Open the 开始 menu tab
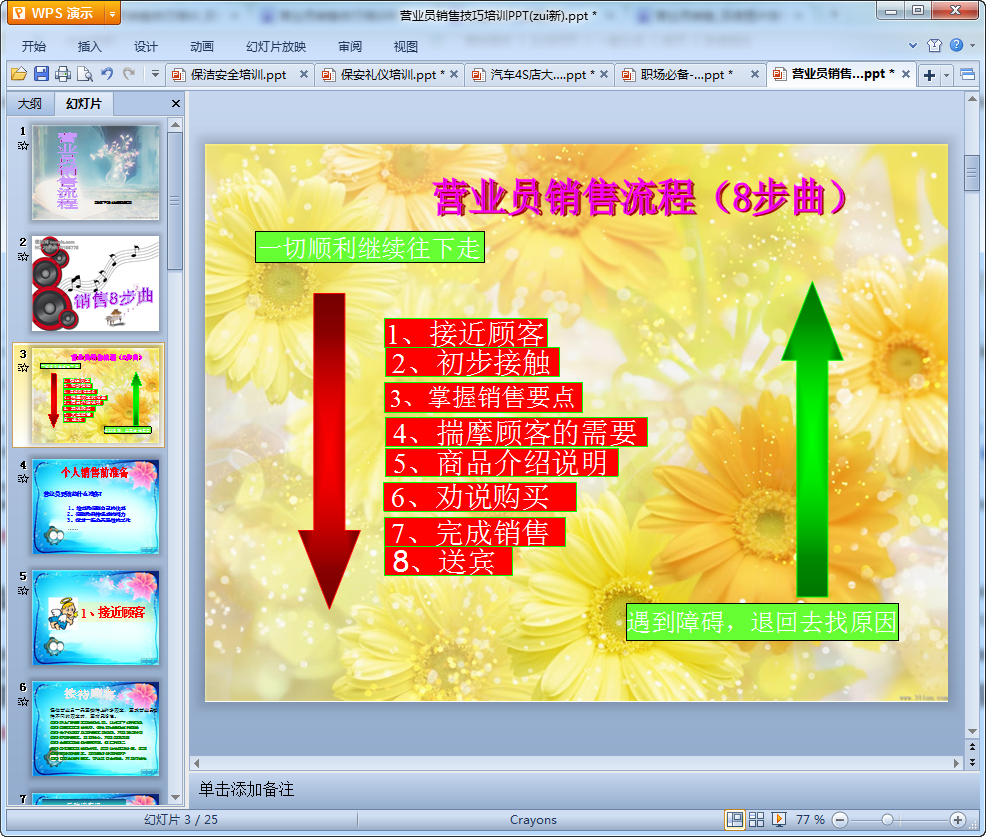Screen dimensions: 986x837 tap(33, 47)
